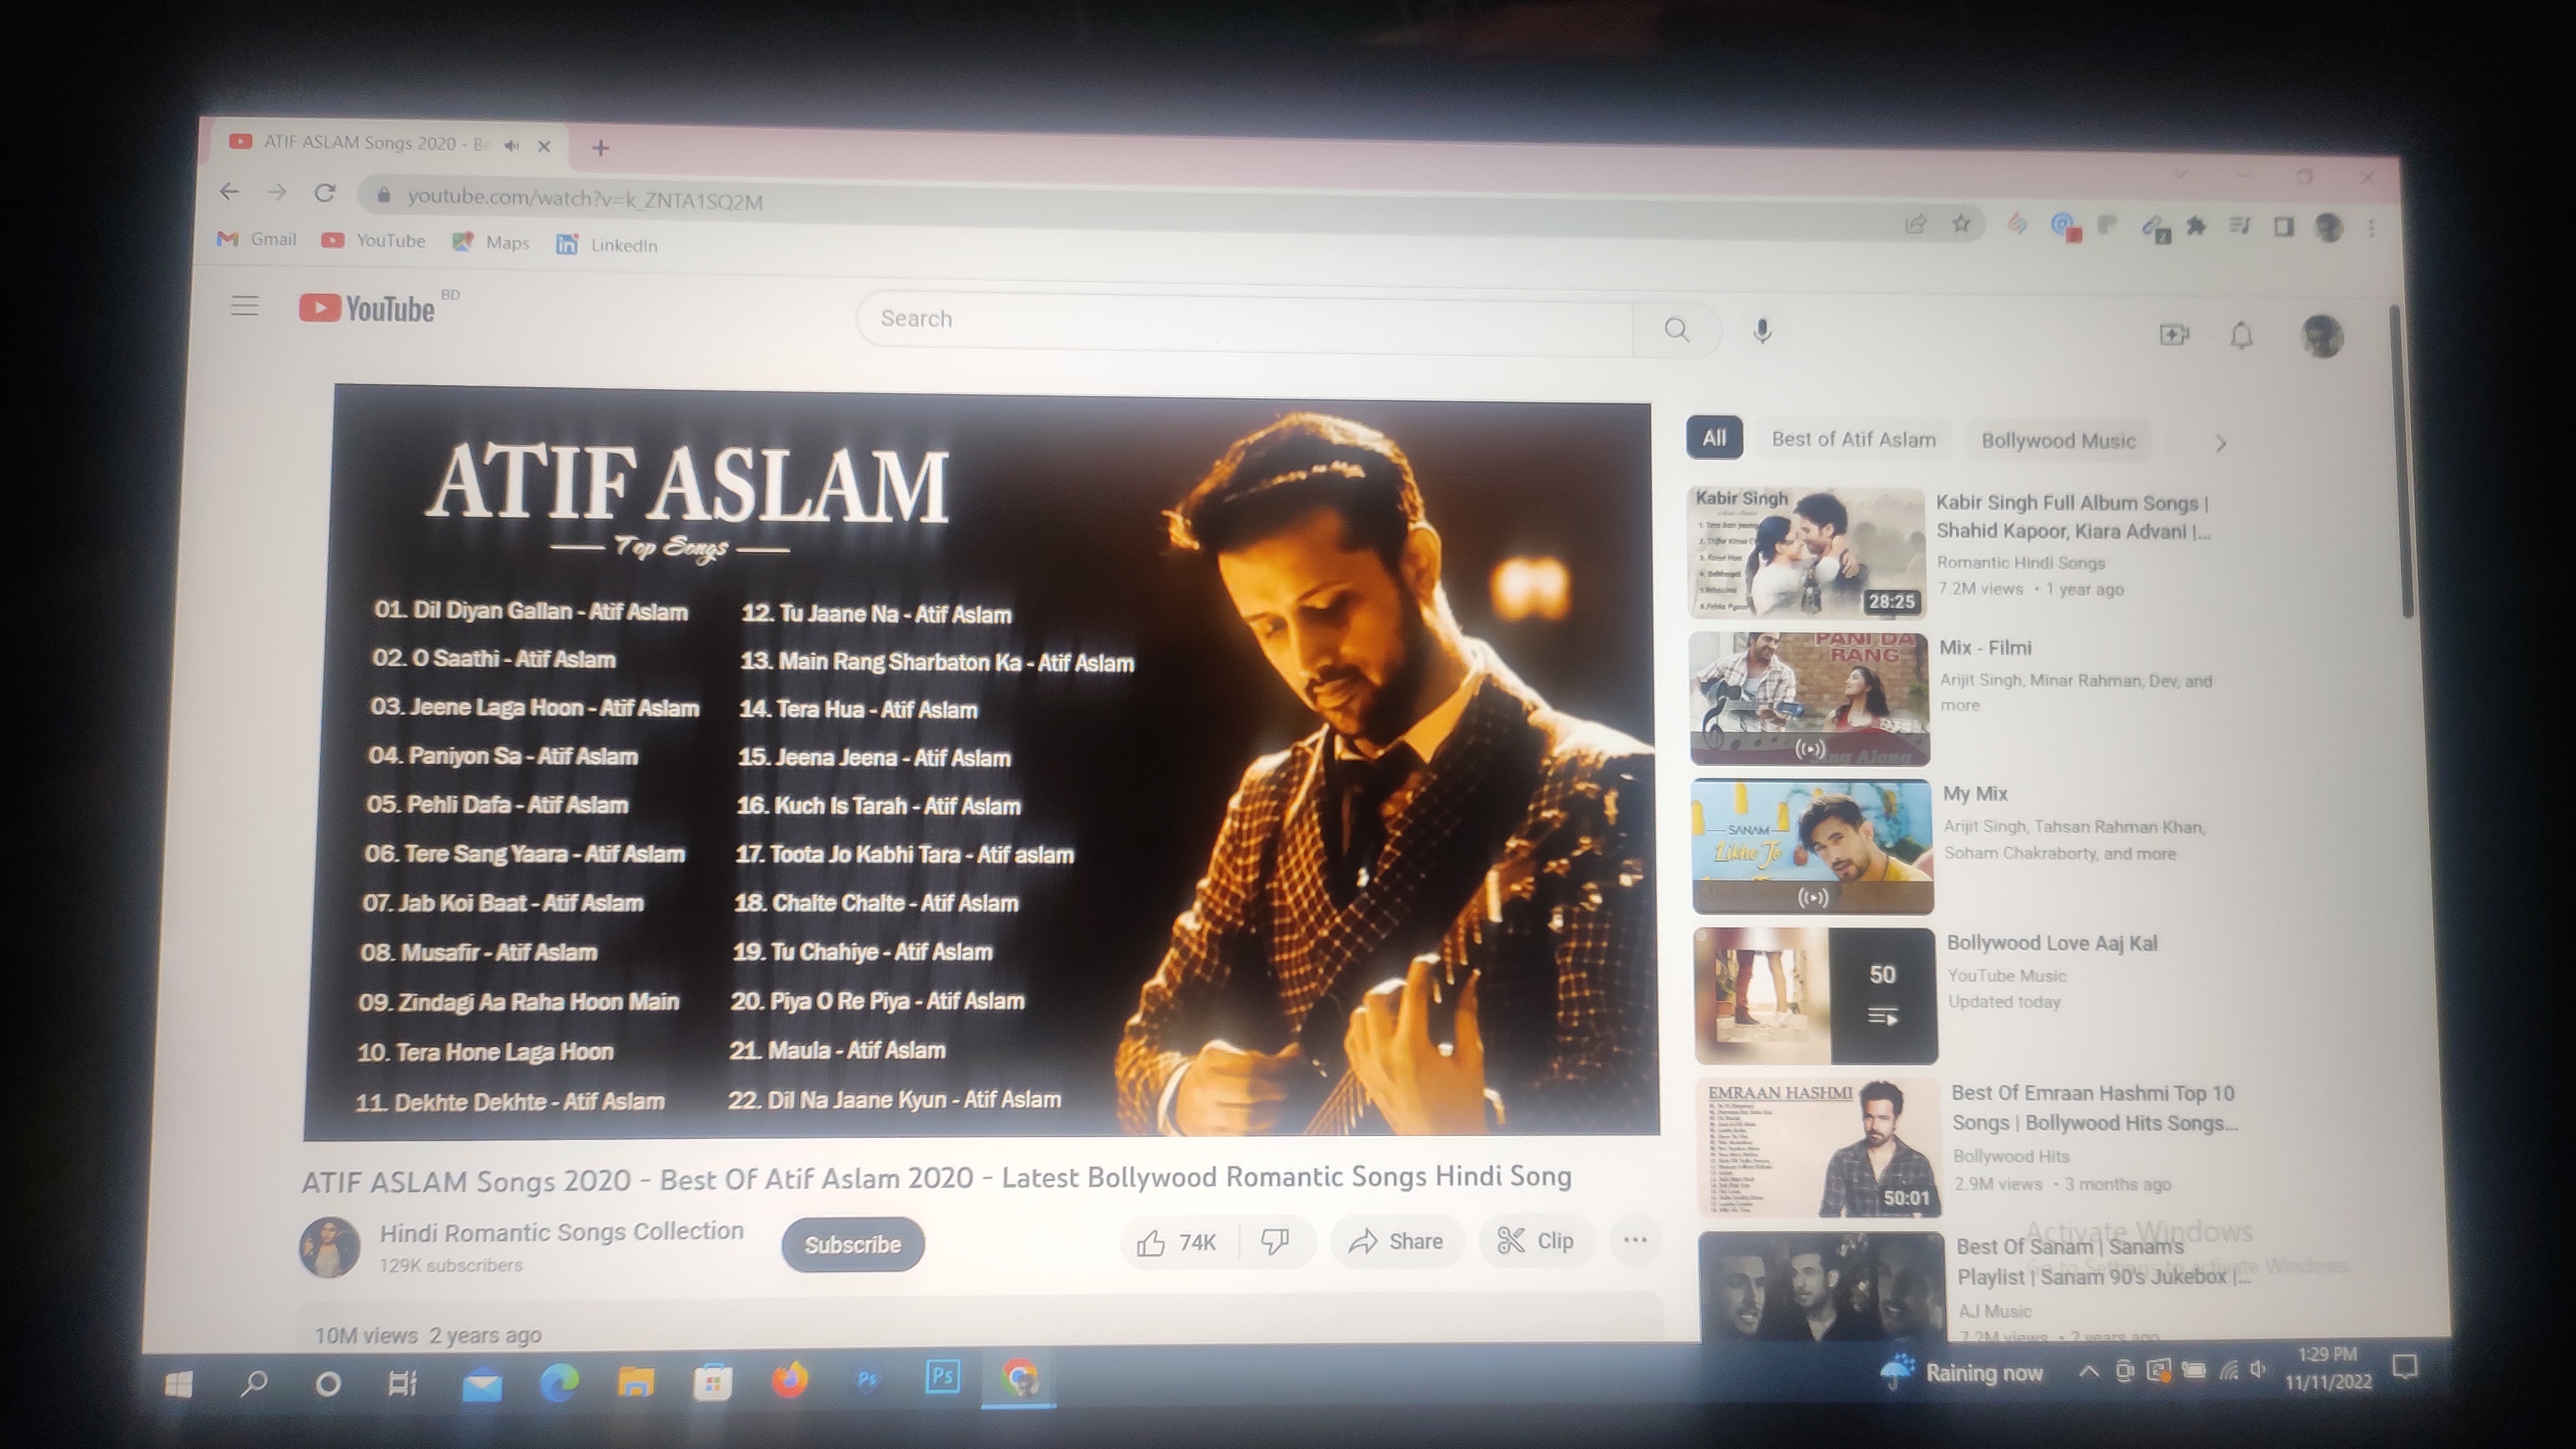Screen dimensions: 2576x1449
Task: Open the Windows Start menu
Action: pyautogui.click(x=178, y=1384)
